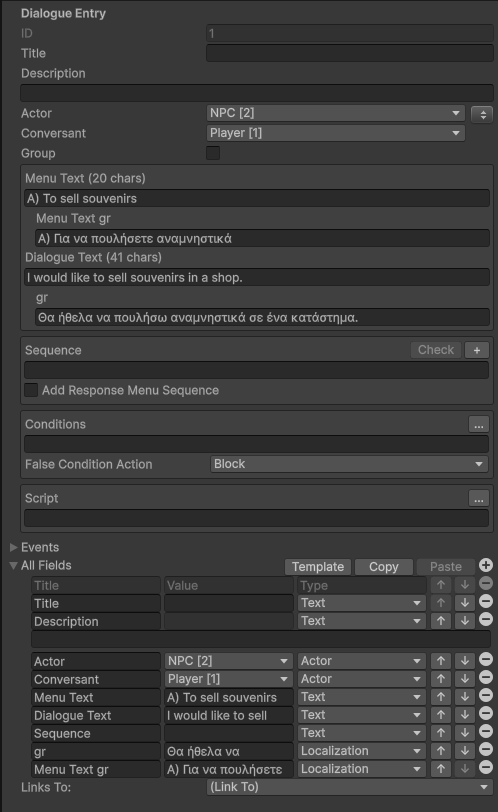
Task: Change the gr field type Localization dropdown
Action: 361,751
